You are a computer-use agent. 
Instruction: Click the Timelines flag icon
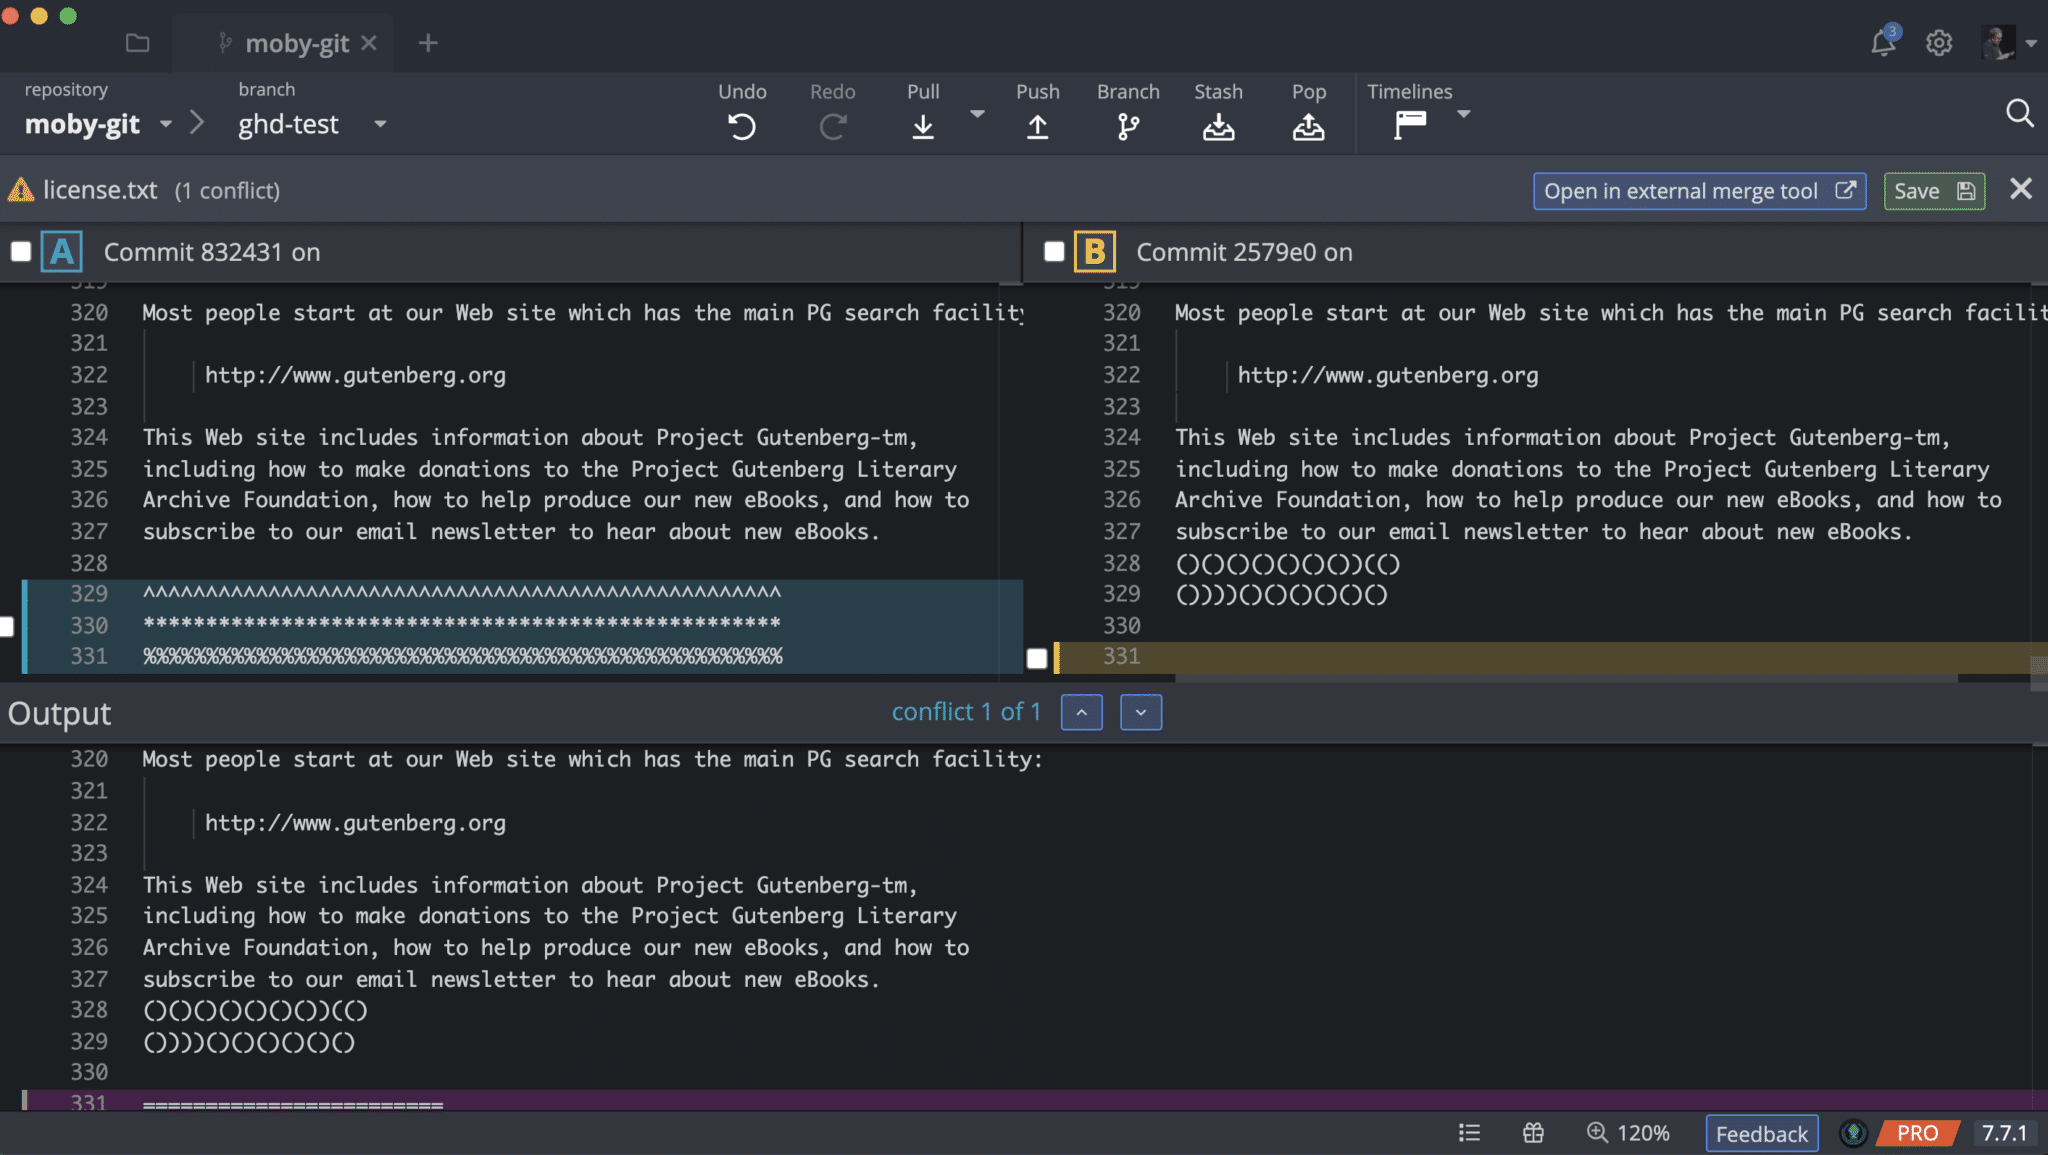(x=1410, y=124)
